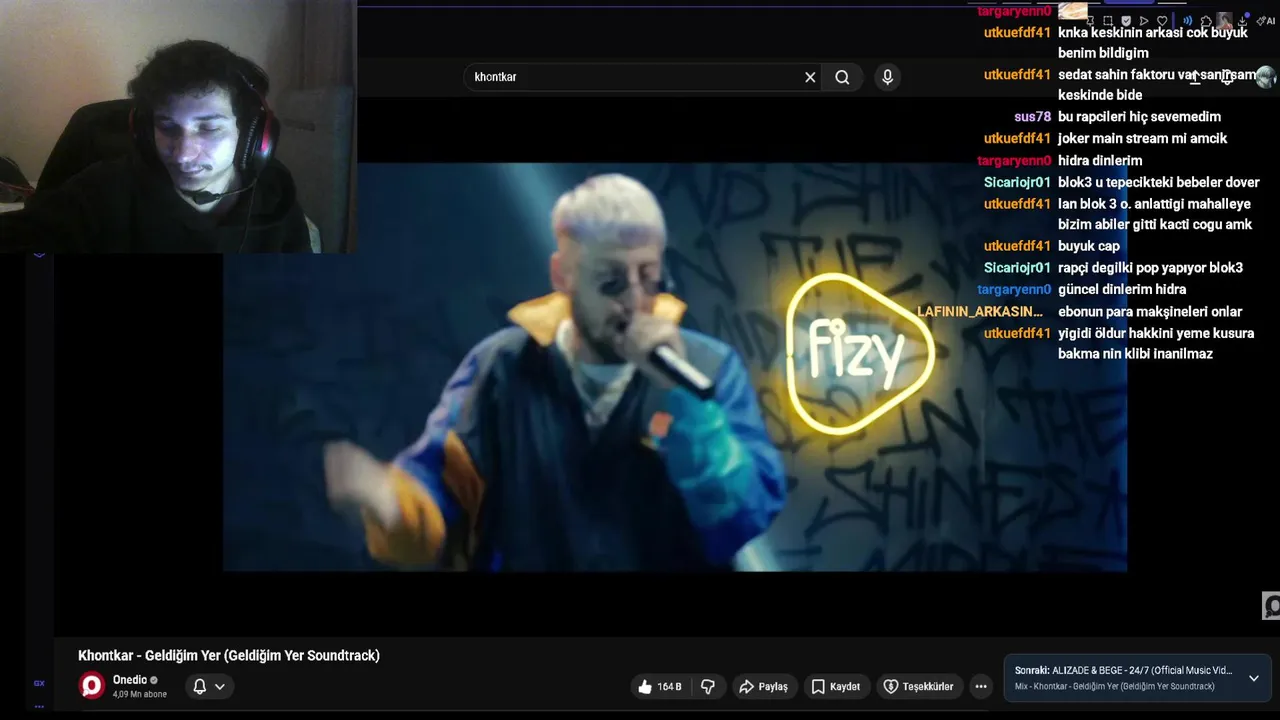
Task: Open the AI assistant icon
Action: click(x=1265, y=21)
